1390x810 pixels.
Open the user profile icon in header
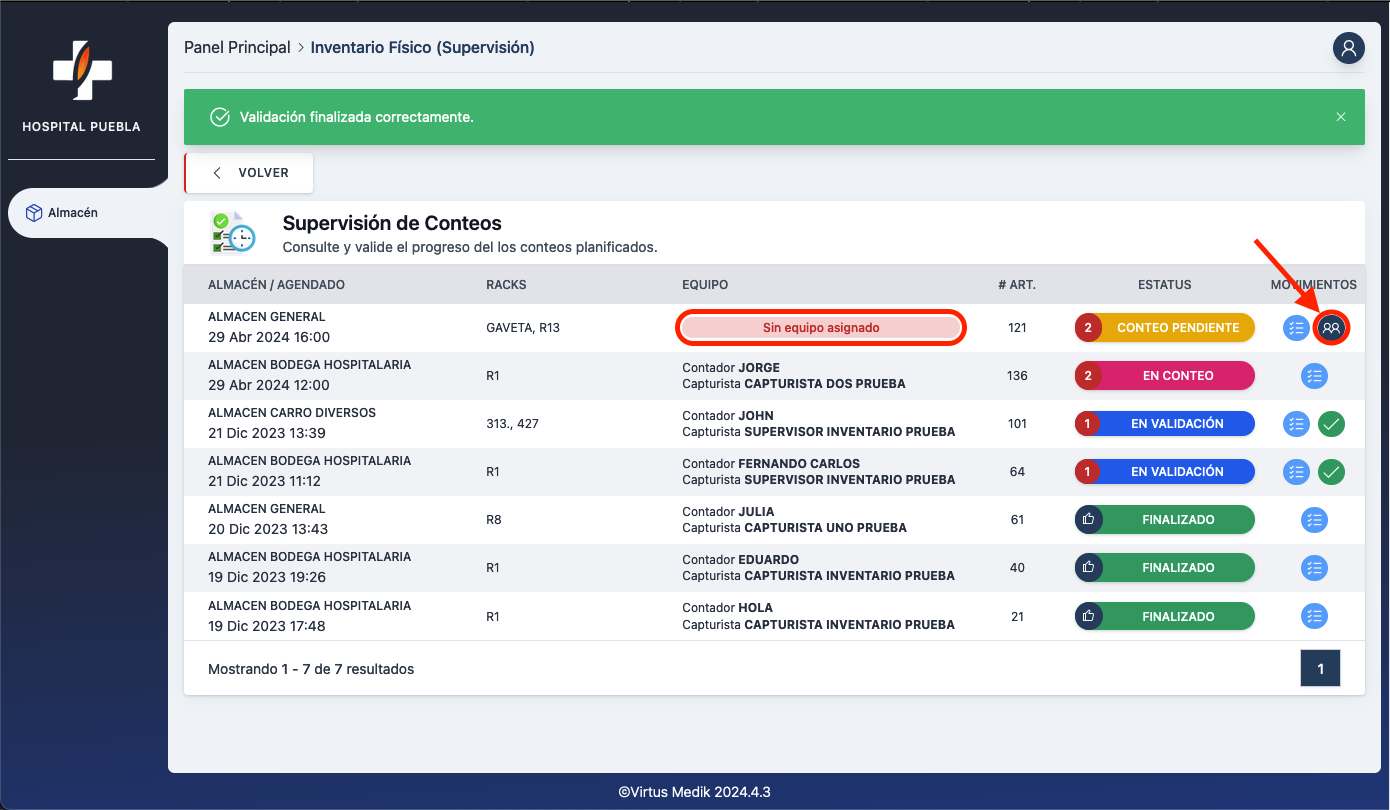(x=1349, y=48)
